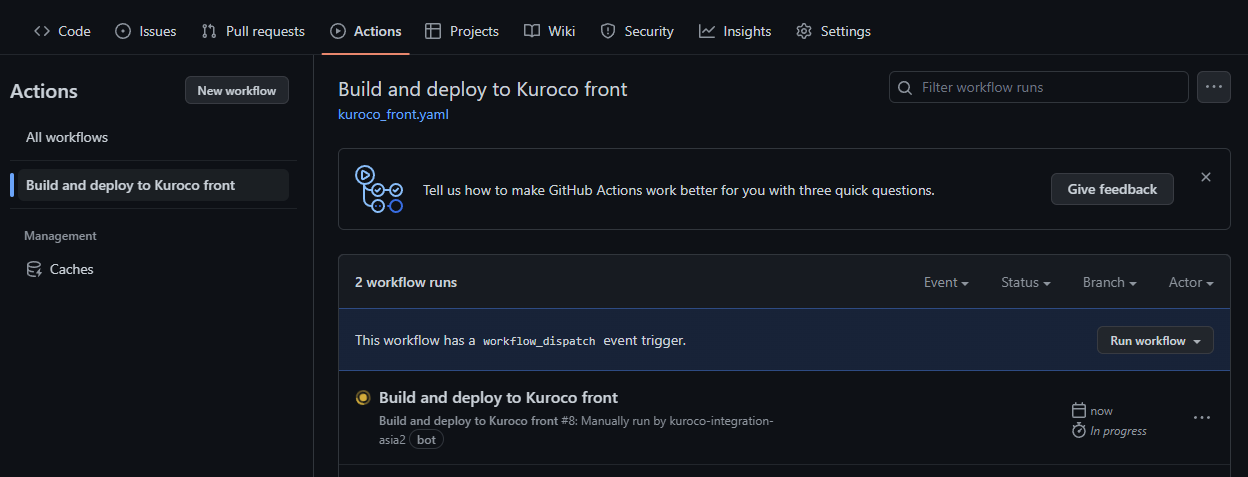
Task: Click the Issues circle icon
Action: [123, 31]
